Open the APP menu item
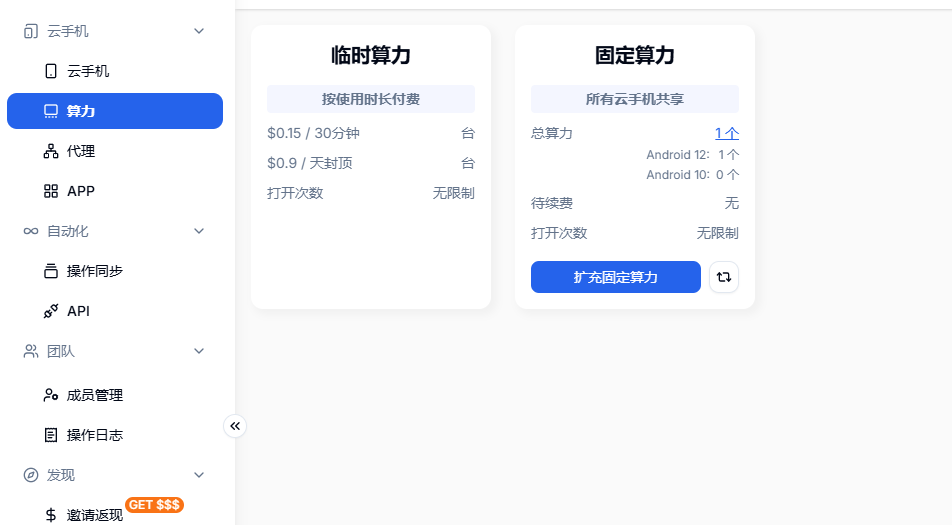 115,191
